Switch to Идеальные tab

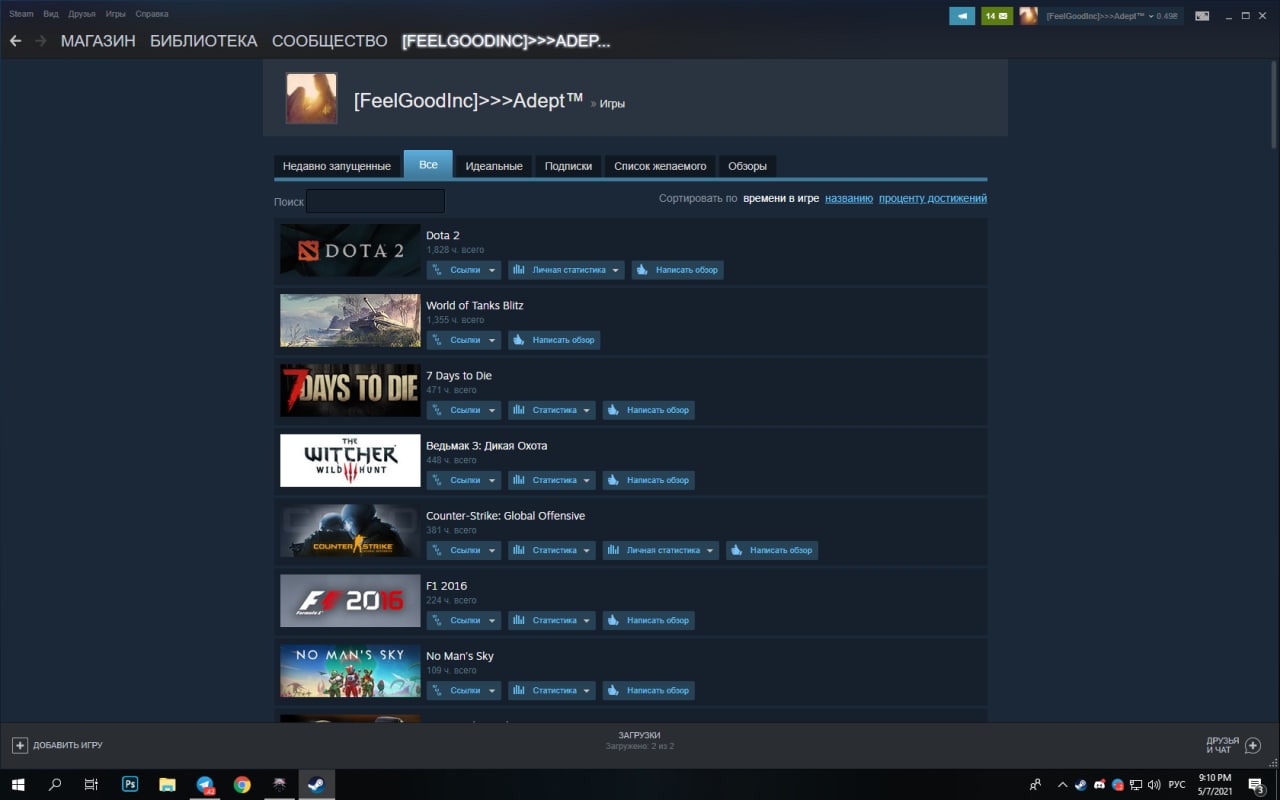[494, 166]
